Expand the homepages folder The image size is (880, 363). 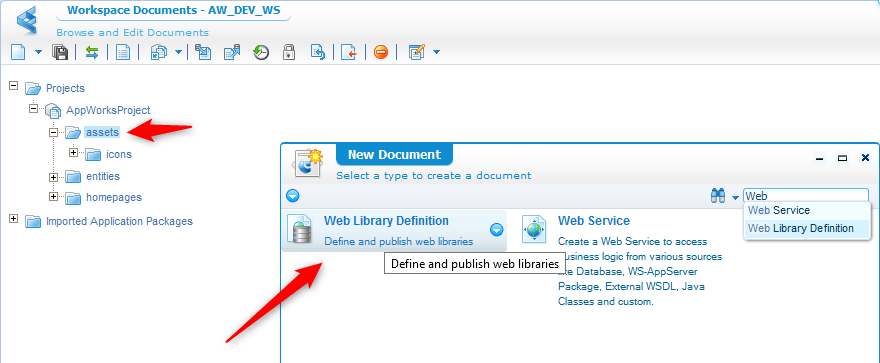[54, 196]
